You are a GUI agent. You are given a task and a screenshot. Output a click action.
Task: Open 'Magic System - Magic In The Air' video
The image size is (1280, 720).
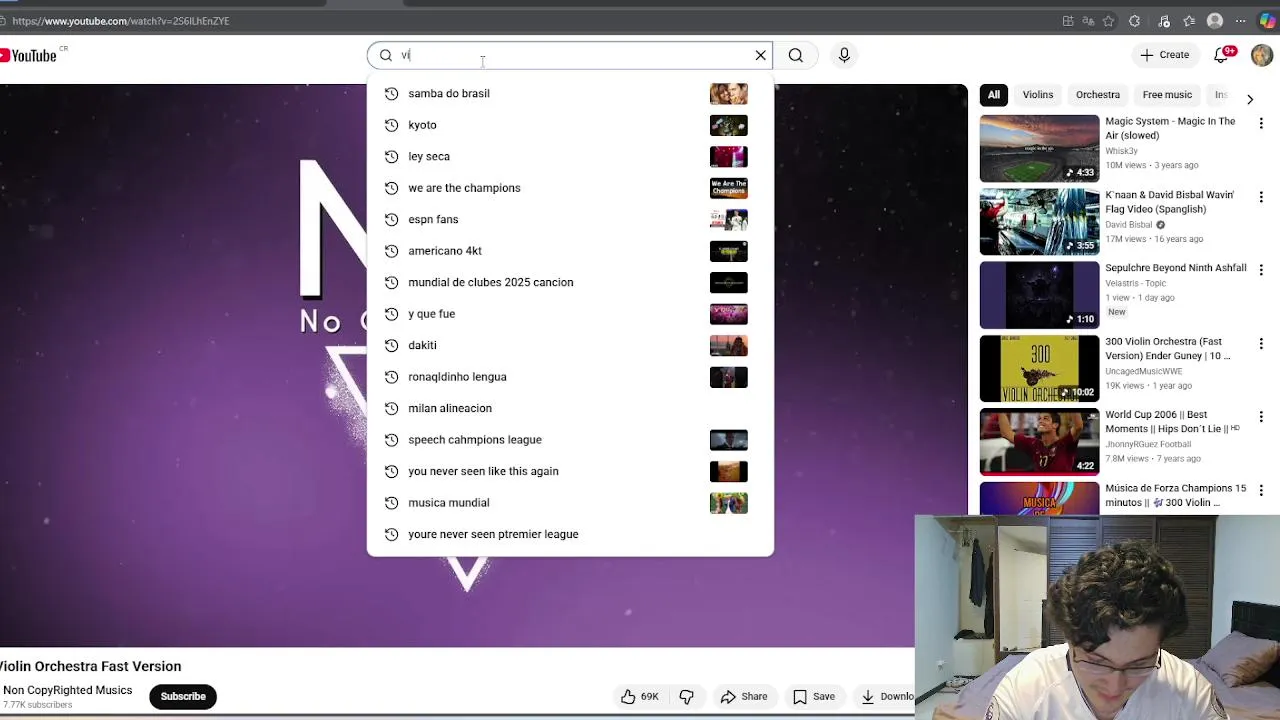(1170, 128)
